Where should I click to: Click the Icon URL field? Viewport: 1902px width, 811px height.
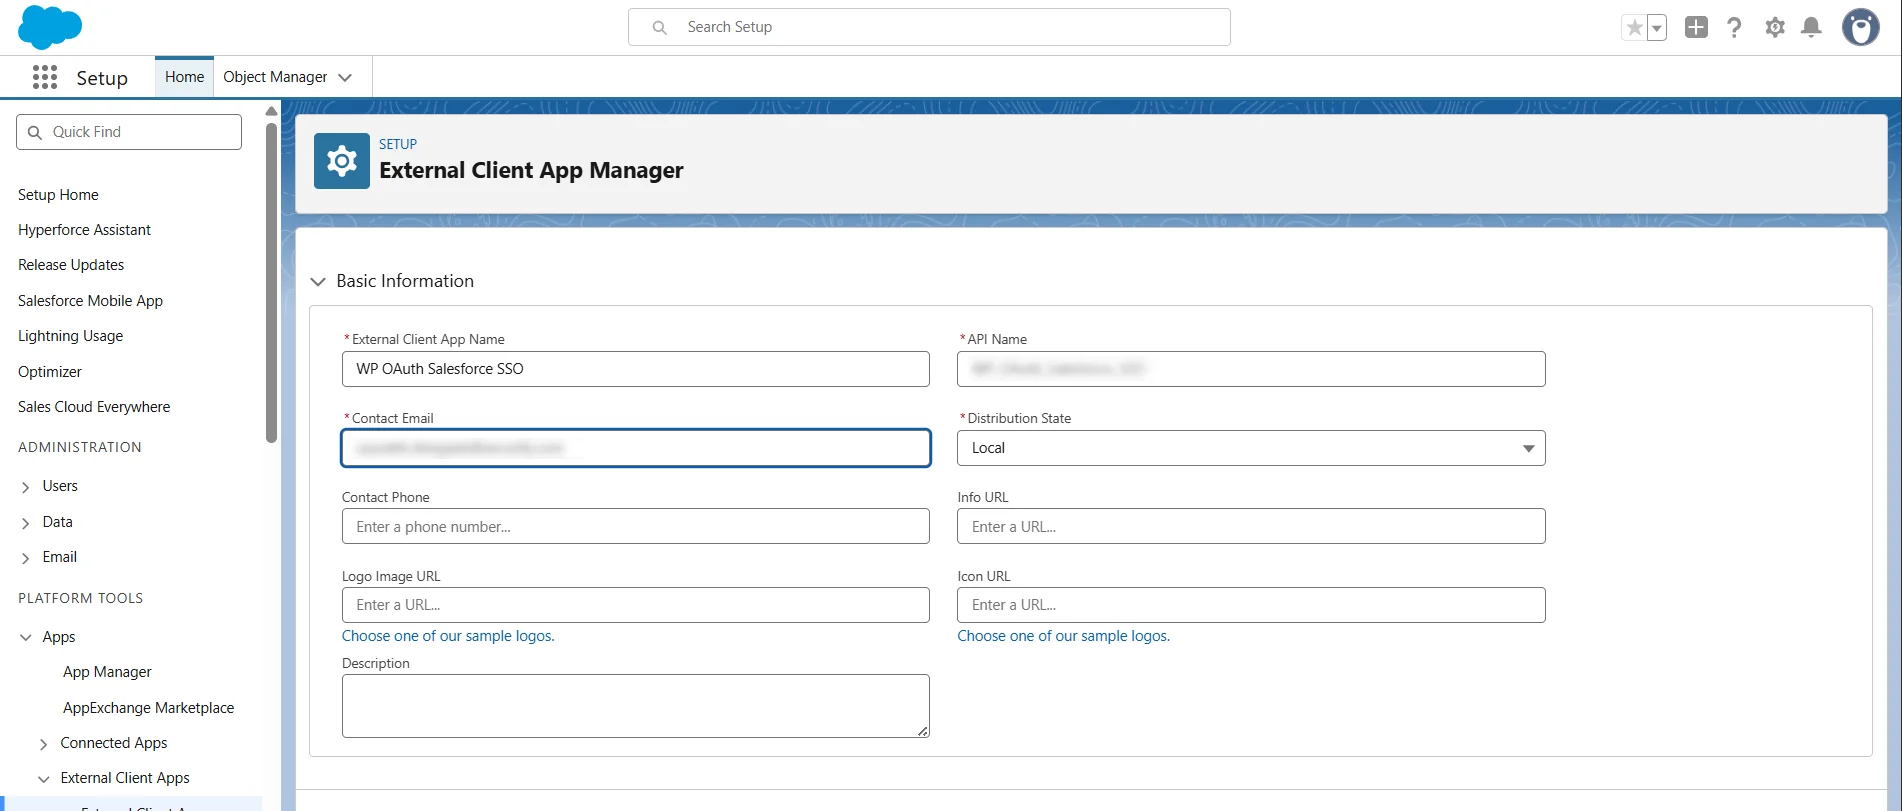point(1251,605)
